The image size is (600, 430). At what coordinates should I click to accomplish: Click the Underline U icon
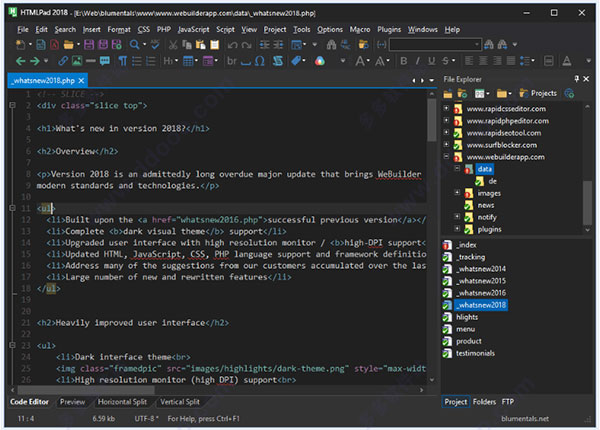[x=432, y=61]
